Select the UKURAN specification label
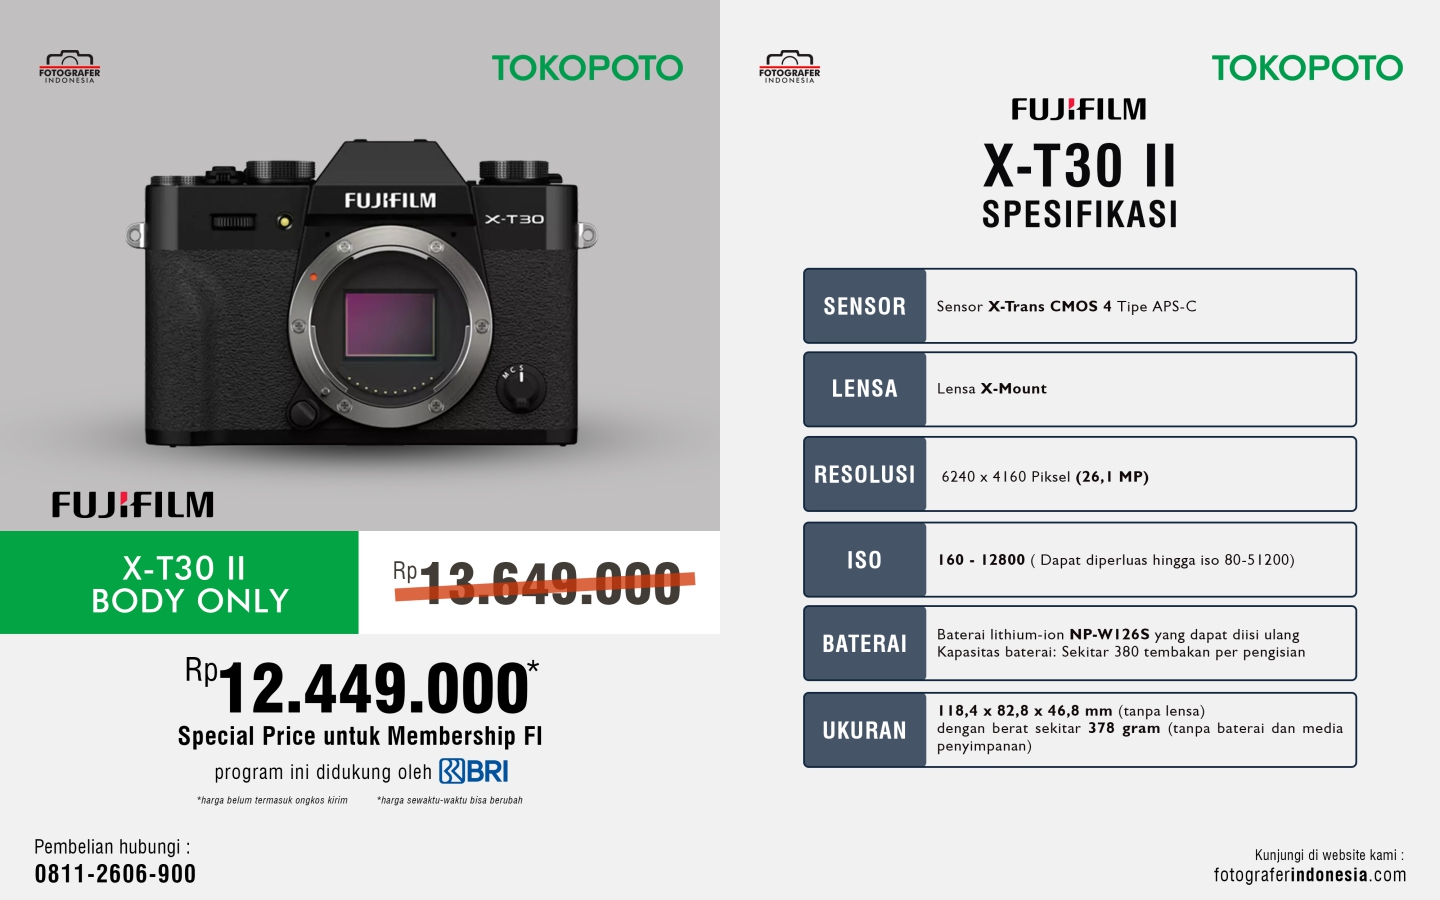 [x=865, y=730]
